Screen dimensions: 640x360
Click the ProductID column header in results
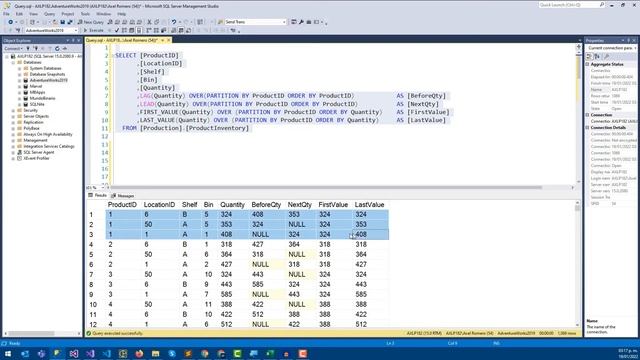122,204
